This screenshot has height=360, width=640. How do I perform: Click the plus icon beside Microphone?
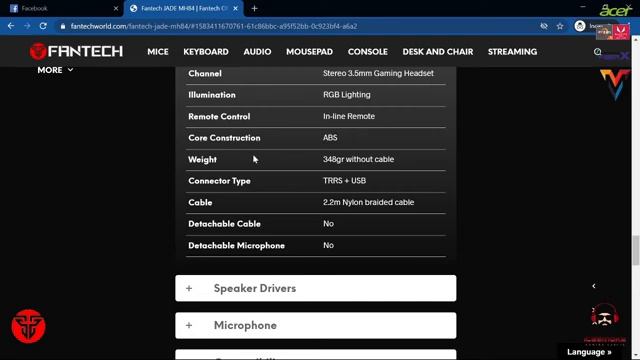pyautogui.click(x=189, y=325)
